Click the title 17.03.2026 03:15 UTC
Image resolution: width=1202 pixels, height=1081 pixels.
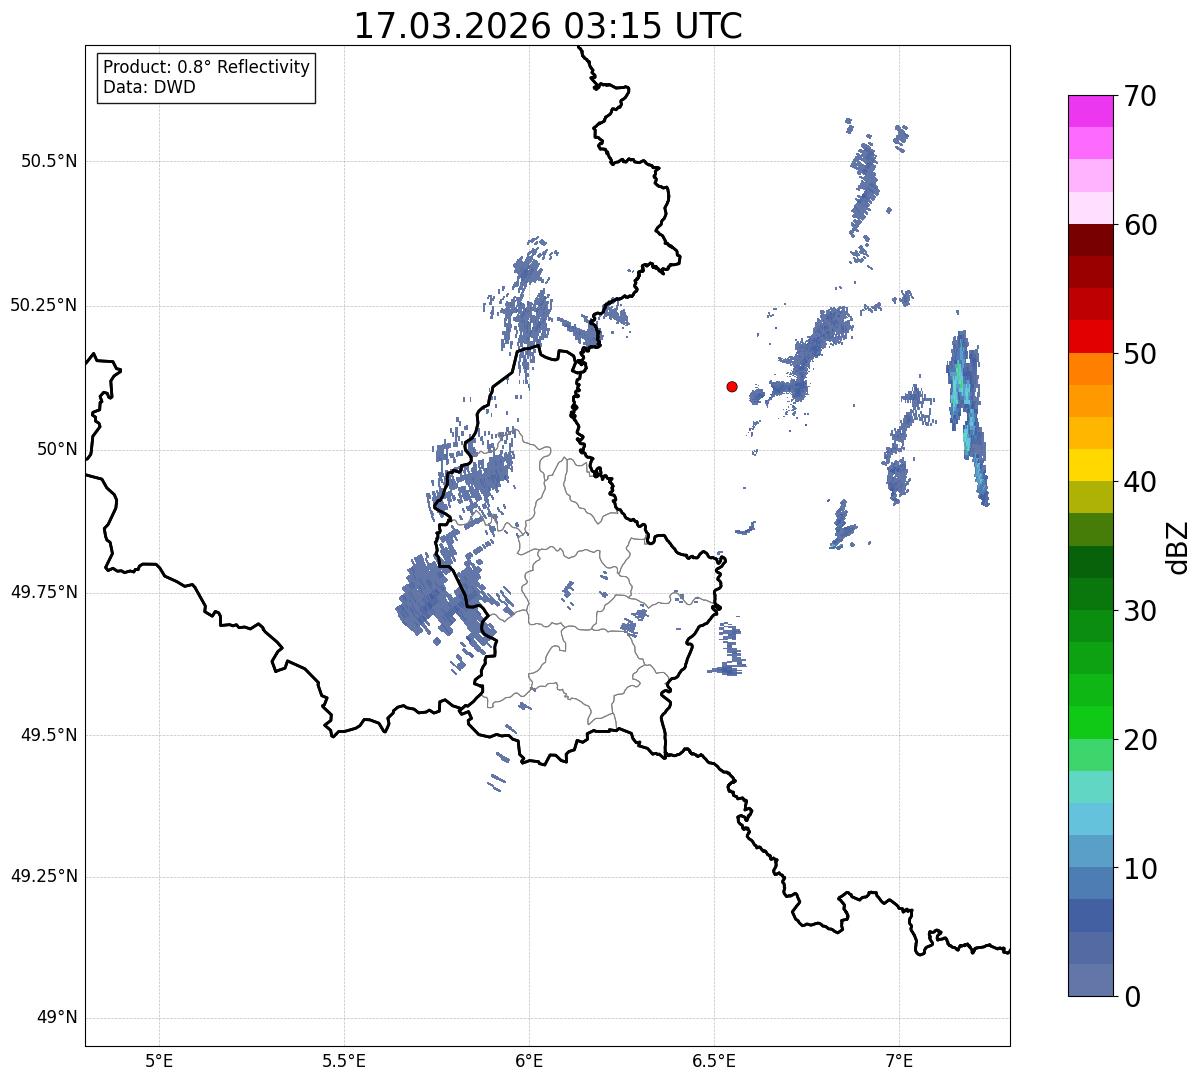548,26
